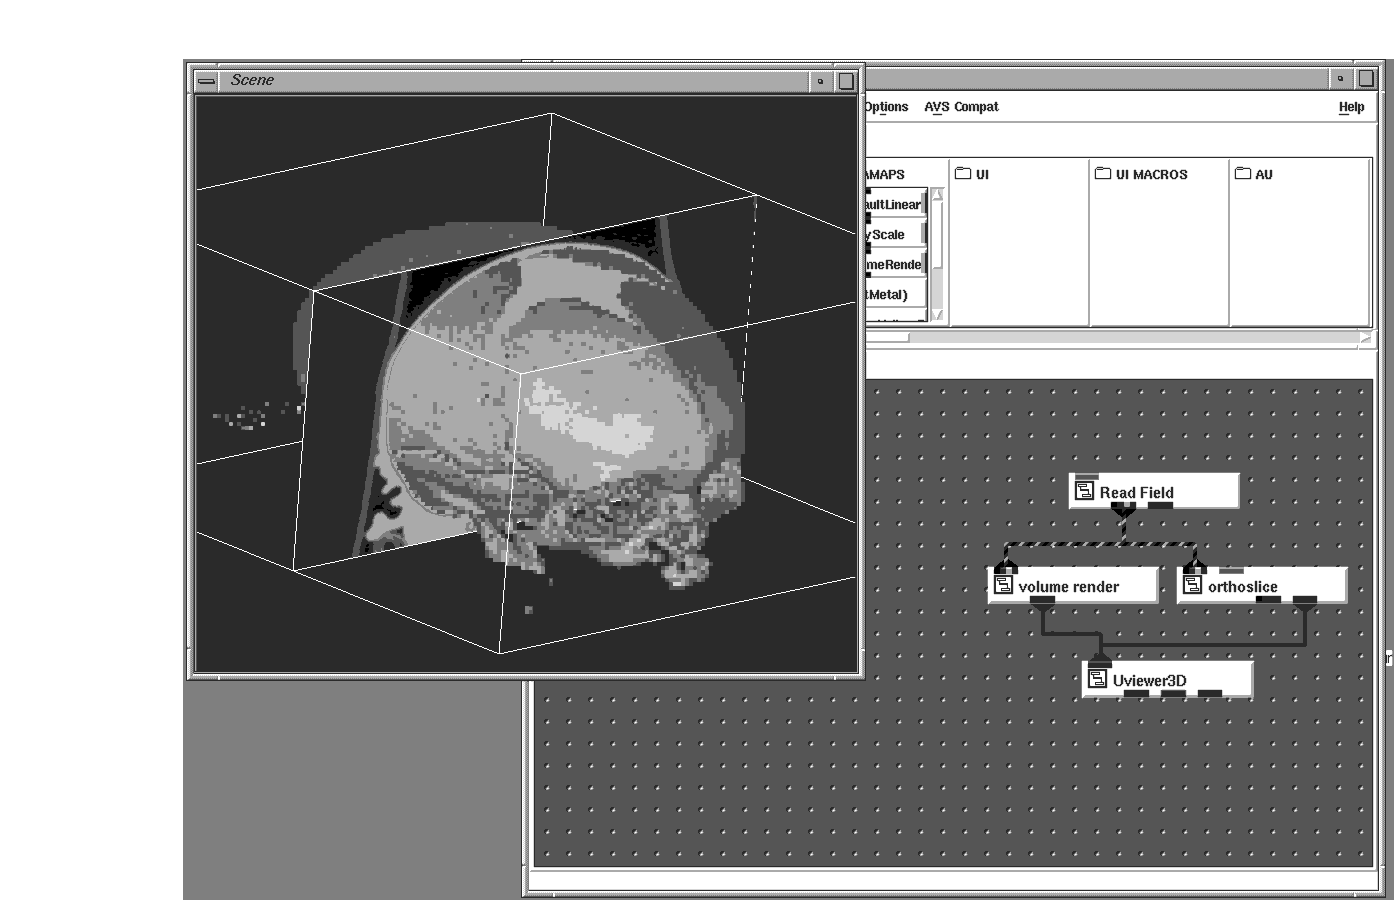Open the UI MACROS library folder icon

point(1103,173)
